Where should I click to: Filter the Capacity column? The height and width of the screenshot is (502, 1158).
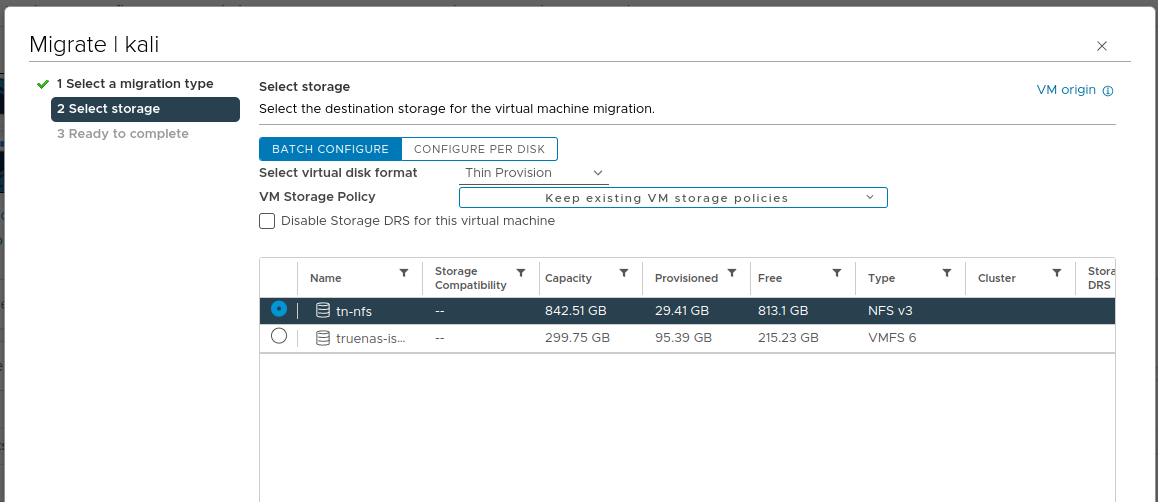pos(624,273)
